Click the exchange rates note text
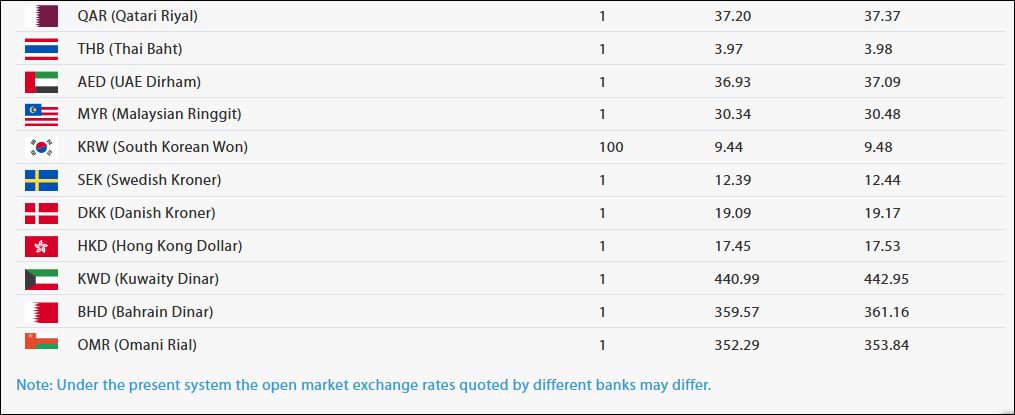 [x=363, y=384]
